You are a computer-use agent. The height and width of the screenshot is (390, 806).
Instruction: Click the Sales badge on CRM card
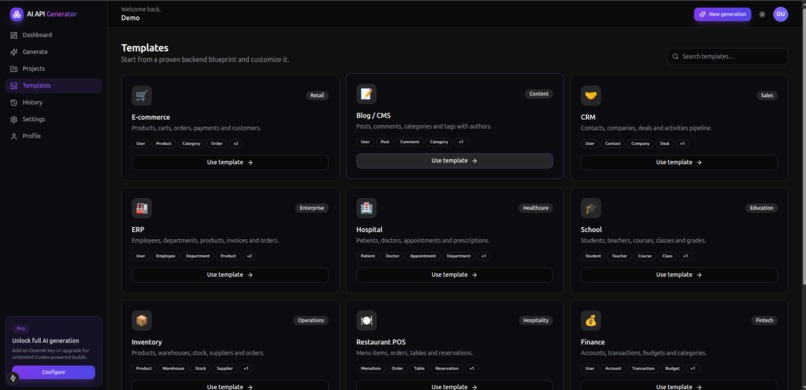point(767,96)
